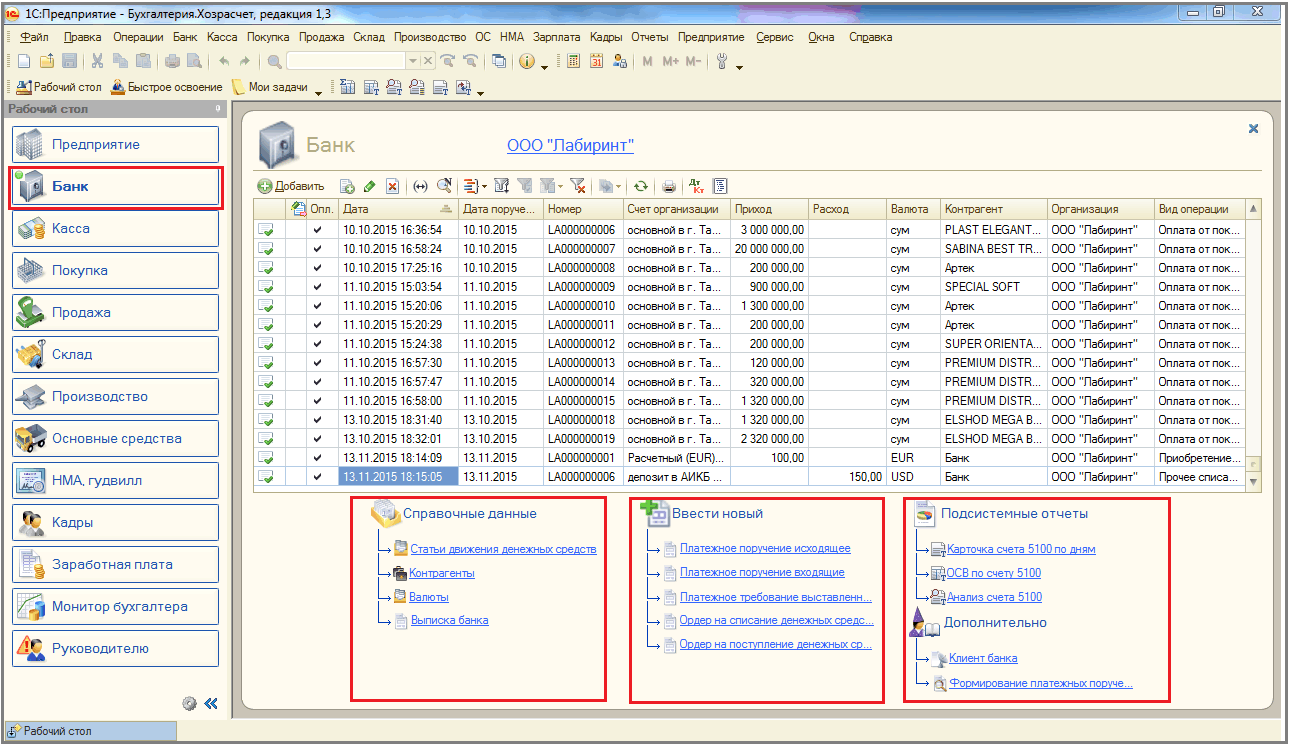Viewport: 1290px width, 747px height.
Task: Click the search by number magnifier icon
Action: [444, 185]
